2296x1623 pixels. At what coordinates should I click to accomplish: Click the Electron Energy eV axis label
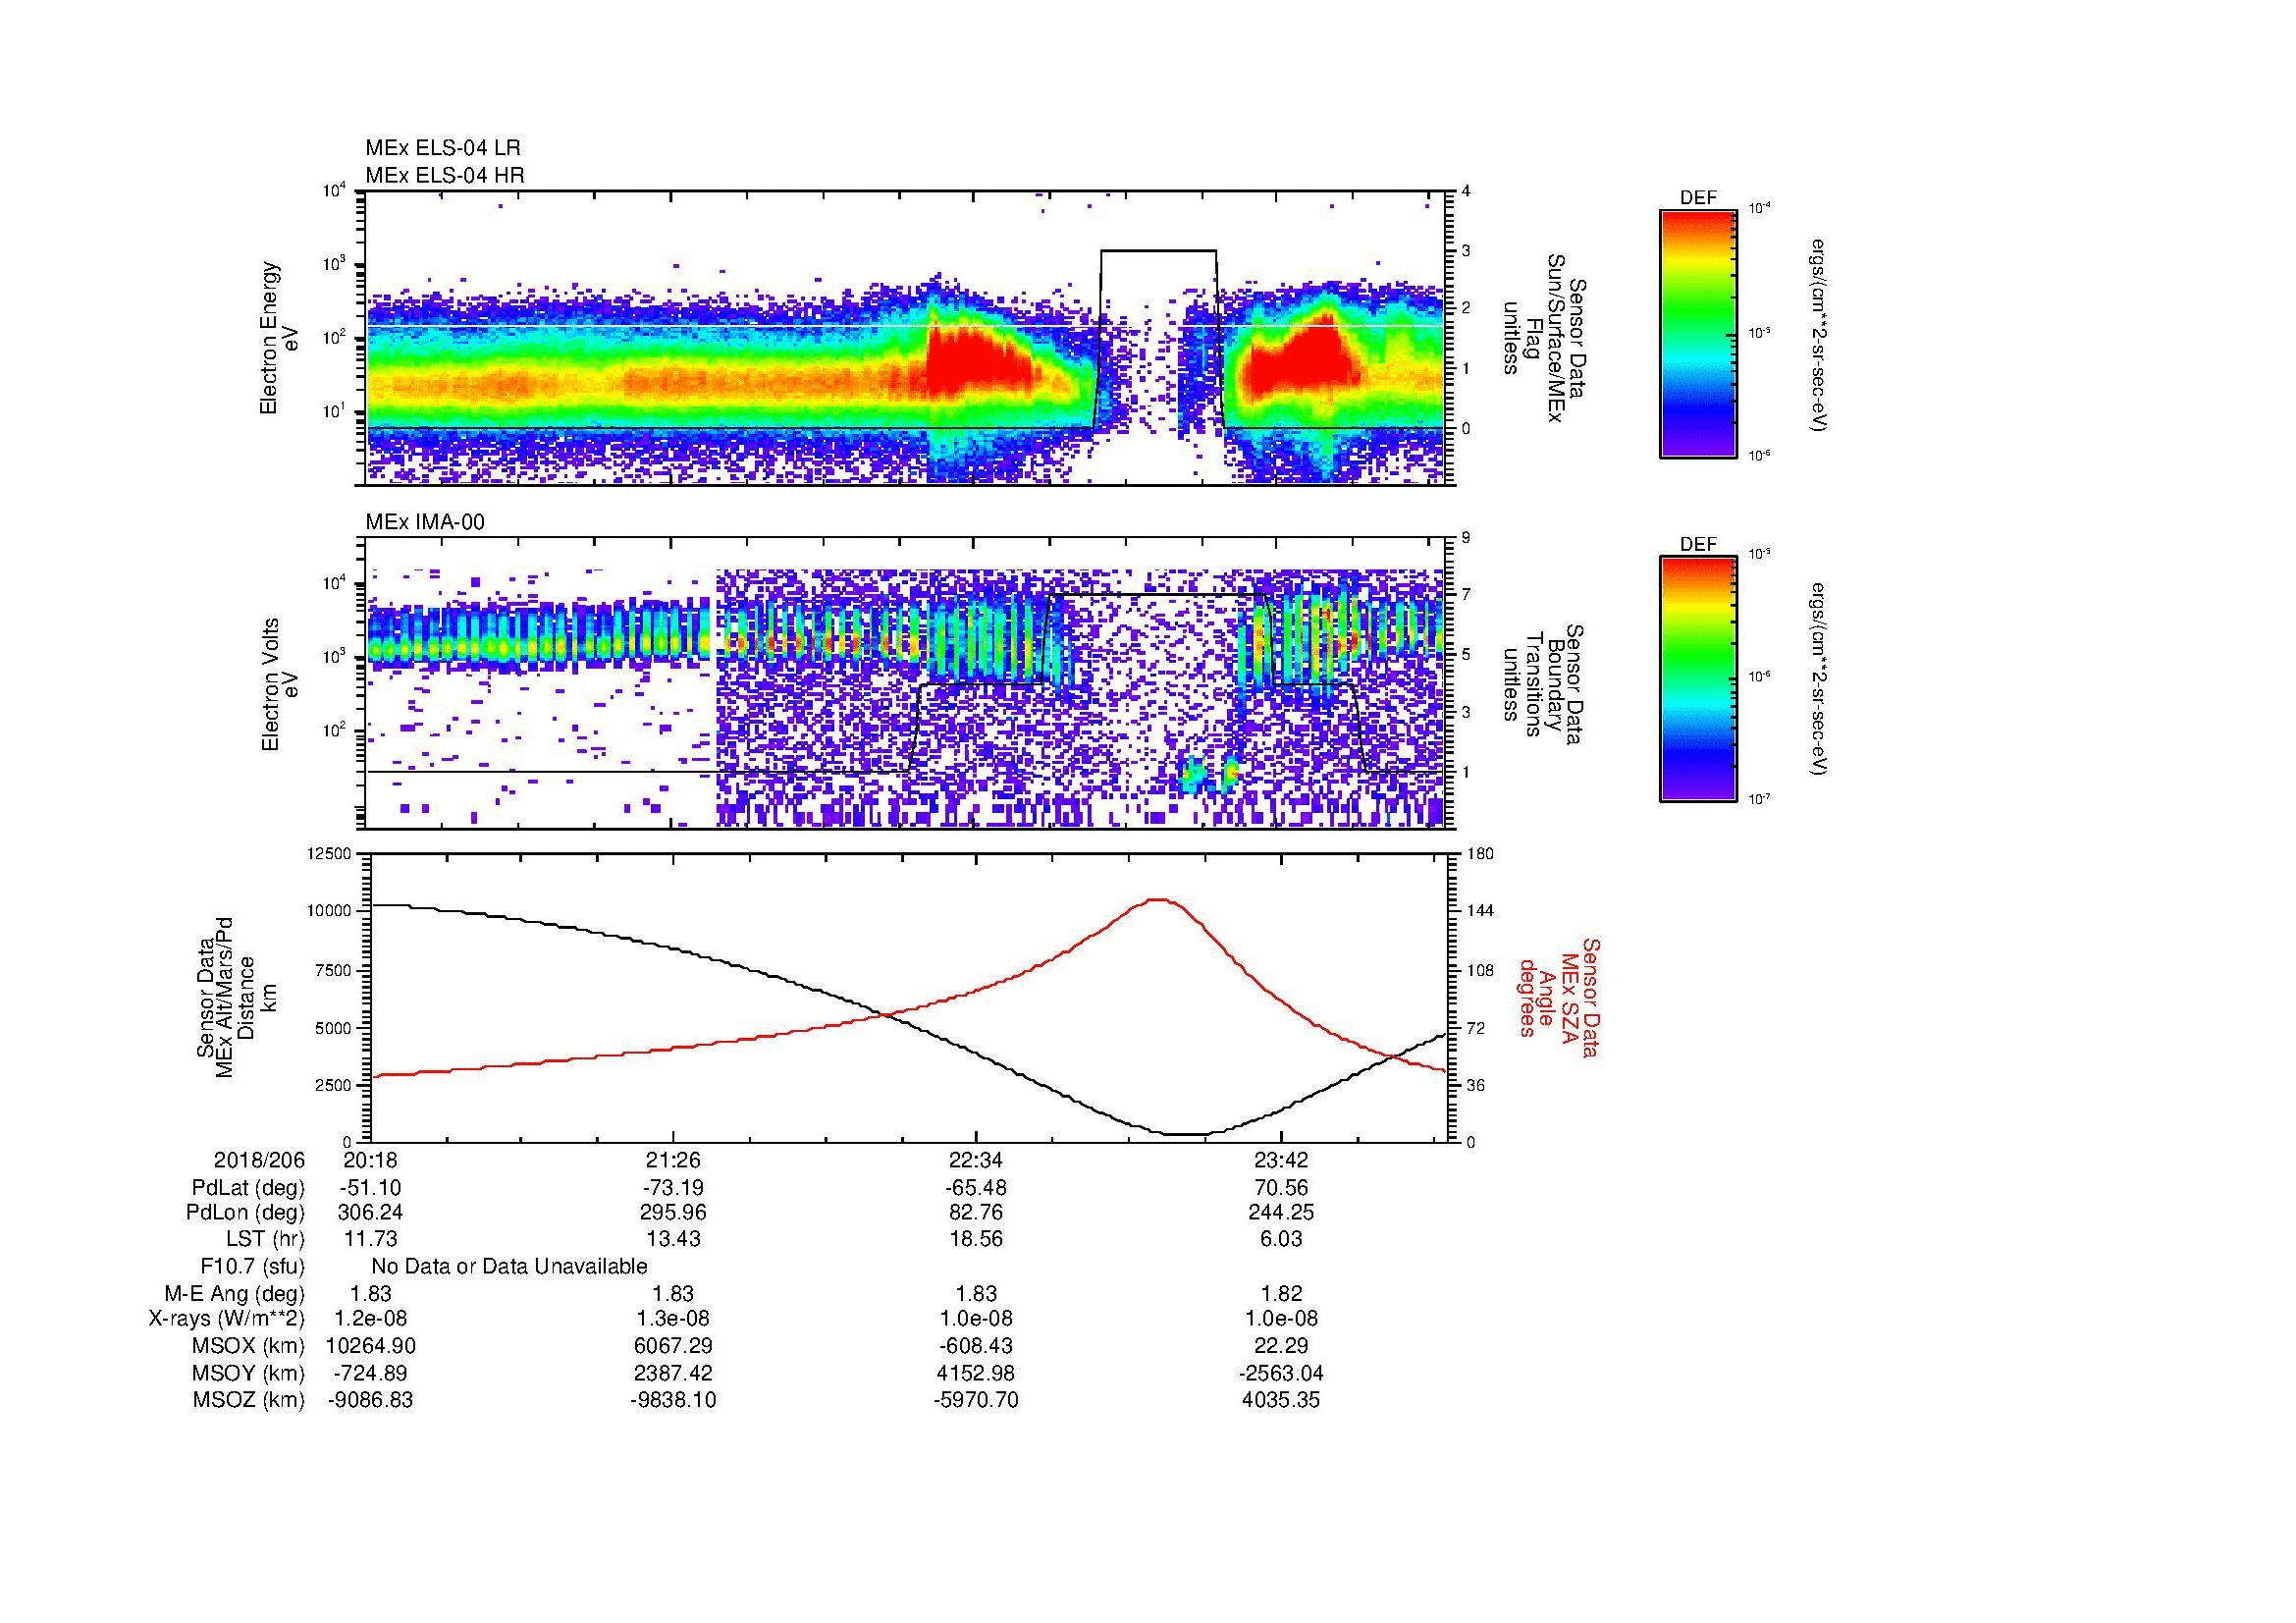tap(279, 338)
